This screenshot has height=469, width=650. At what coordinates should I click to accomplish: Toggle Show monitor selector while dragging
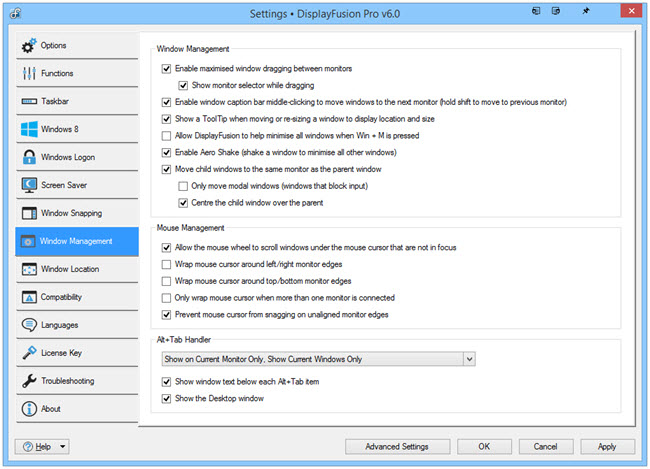click(x=183, y=85)
